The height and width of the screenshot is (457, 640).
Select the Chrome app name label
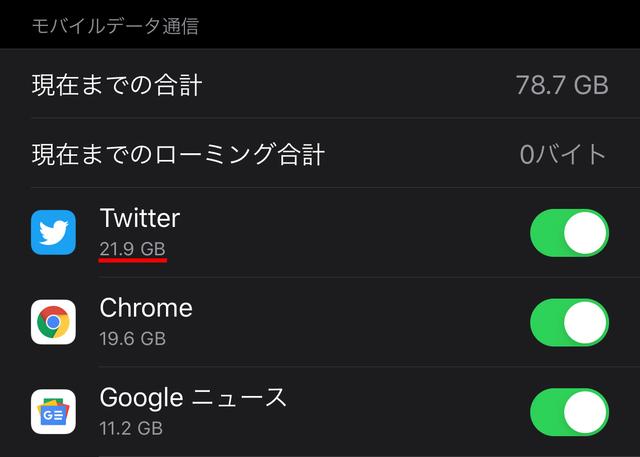[x=146, y=308]
